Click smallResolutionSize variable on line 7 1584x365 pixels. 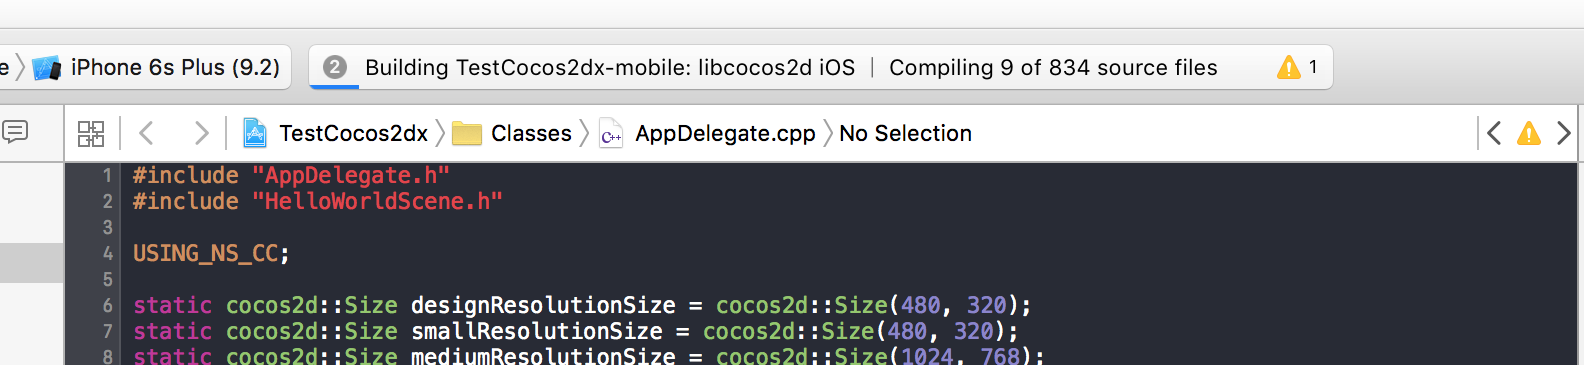coord(537,332)
